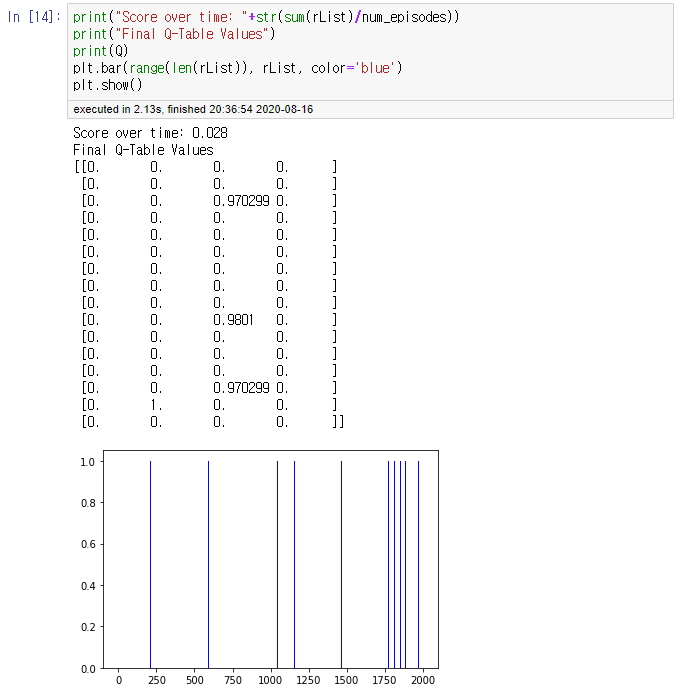
Task: Click x-axis tick label 1000
Action: coord(270,680)
